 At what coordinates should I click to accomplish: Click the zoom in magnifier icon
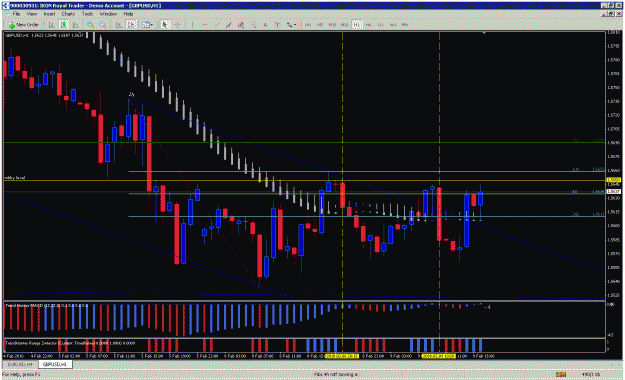pos(90,25)
